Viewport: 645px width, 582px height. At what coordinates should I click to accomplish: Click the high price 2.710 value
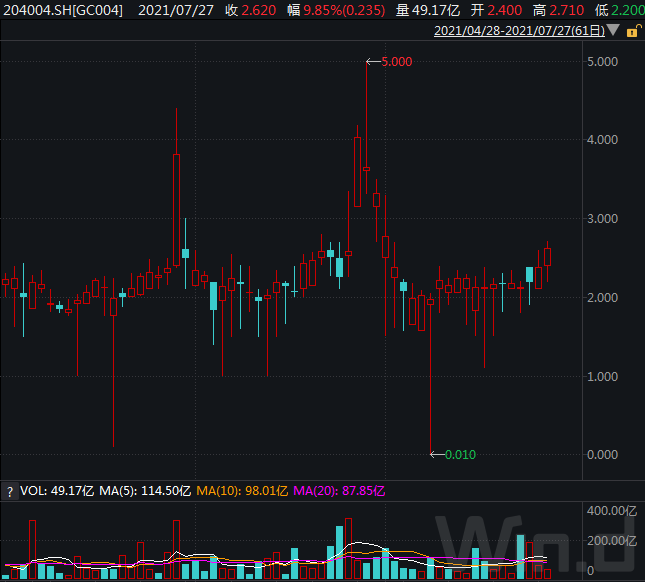click(566, 10)
